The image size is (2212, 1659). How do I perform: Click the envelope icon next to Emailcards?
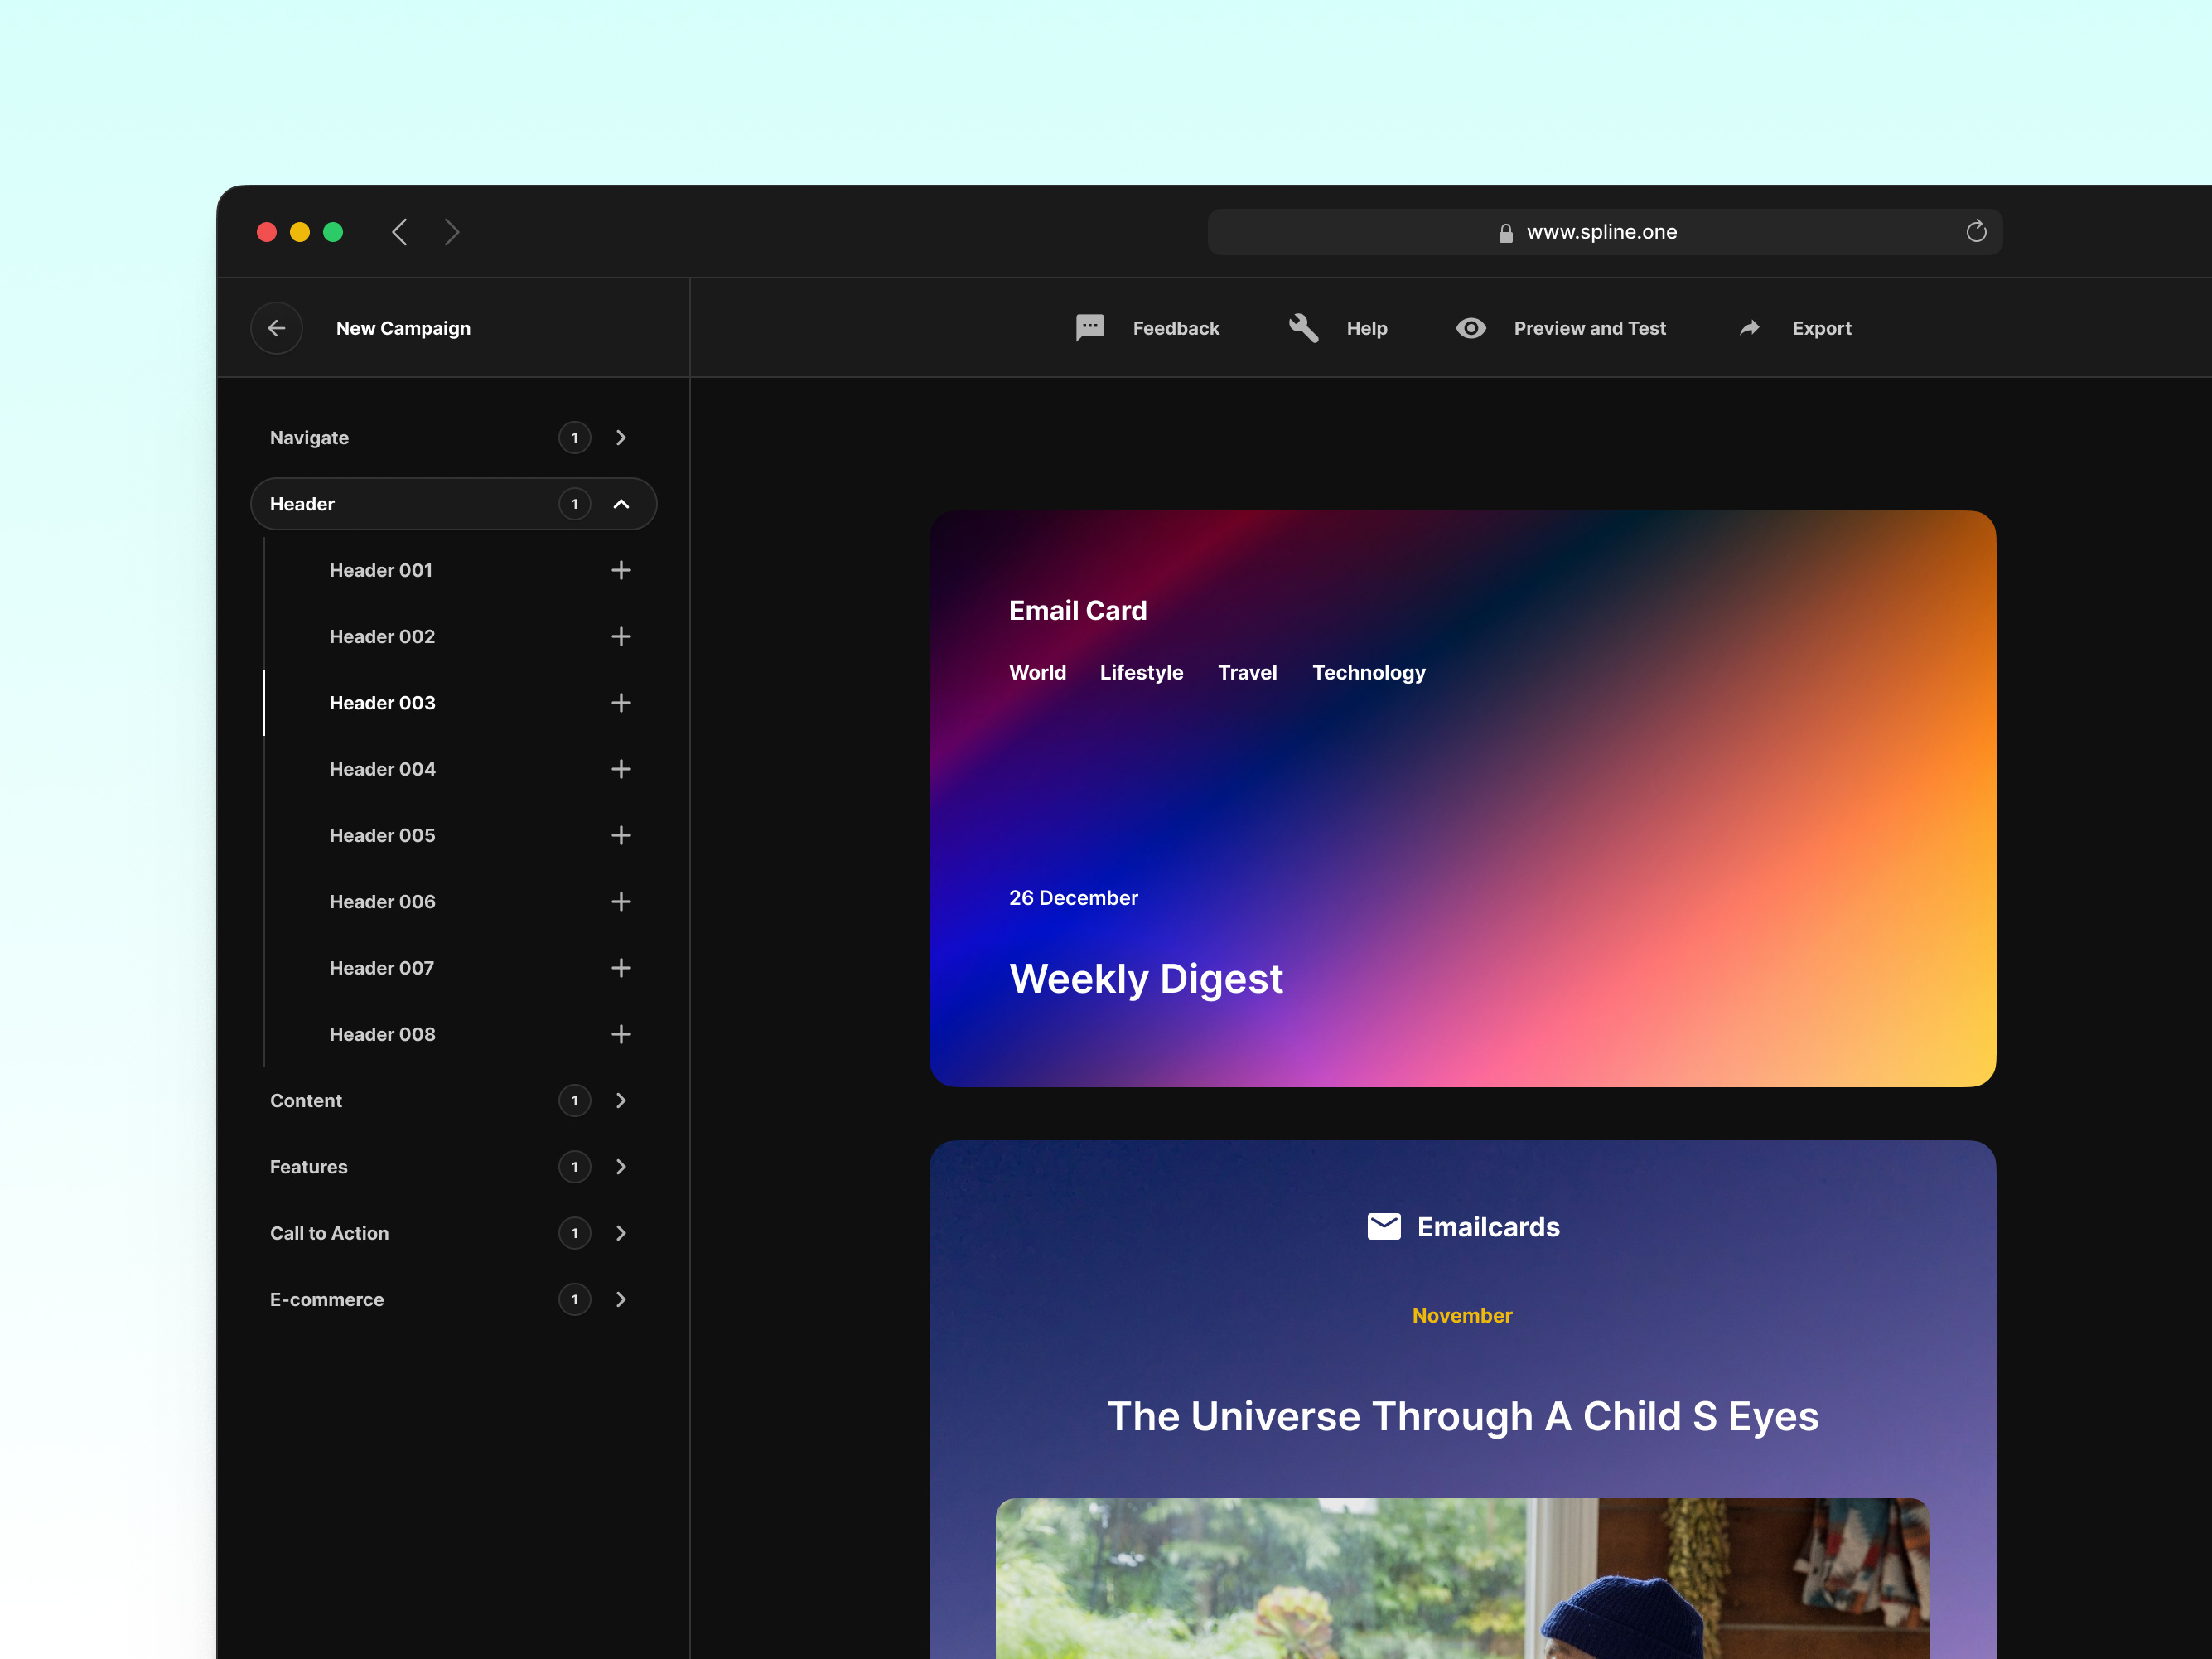(x=1385, y=1226)
